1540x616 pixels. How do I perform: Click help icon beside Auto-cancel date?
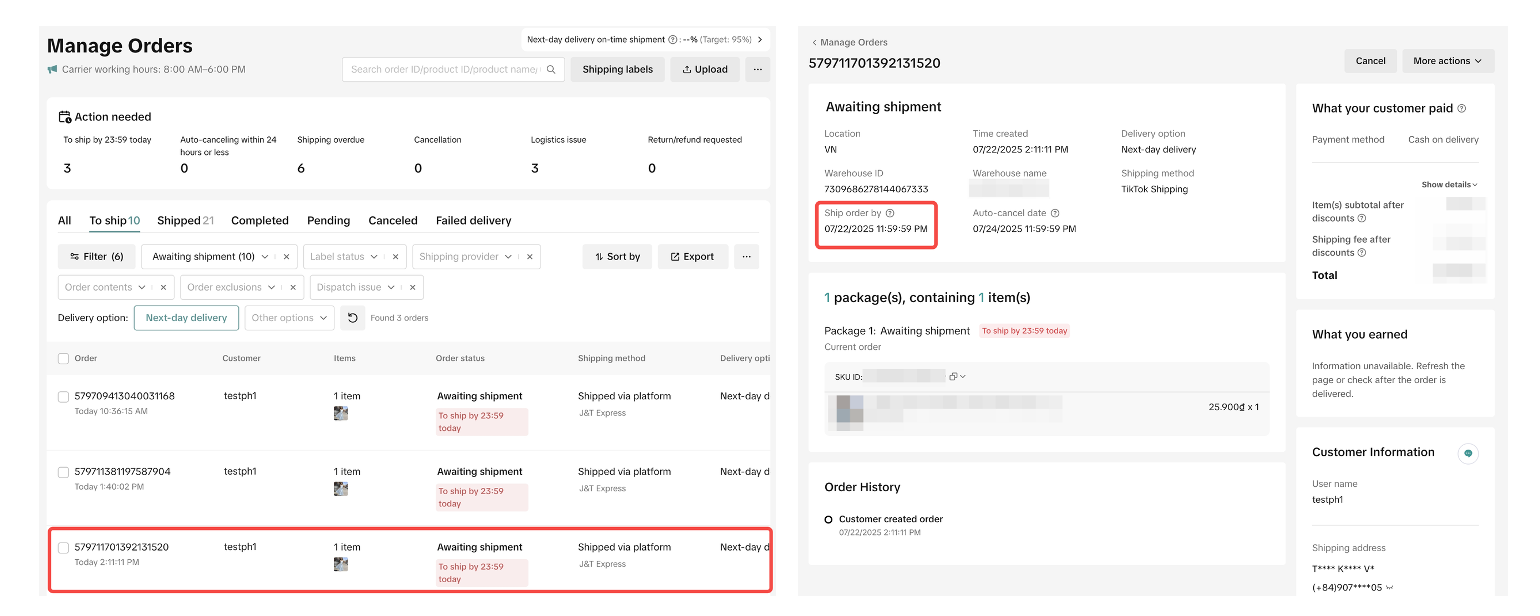1055,213
